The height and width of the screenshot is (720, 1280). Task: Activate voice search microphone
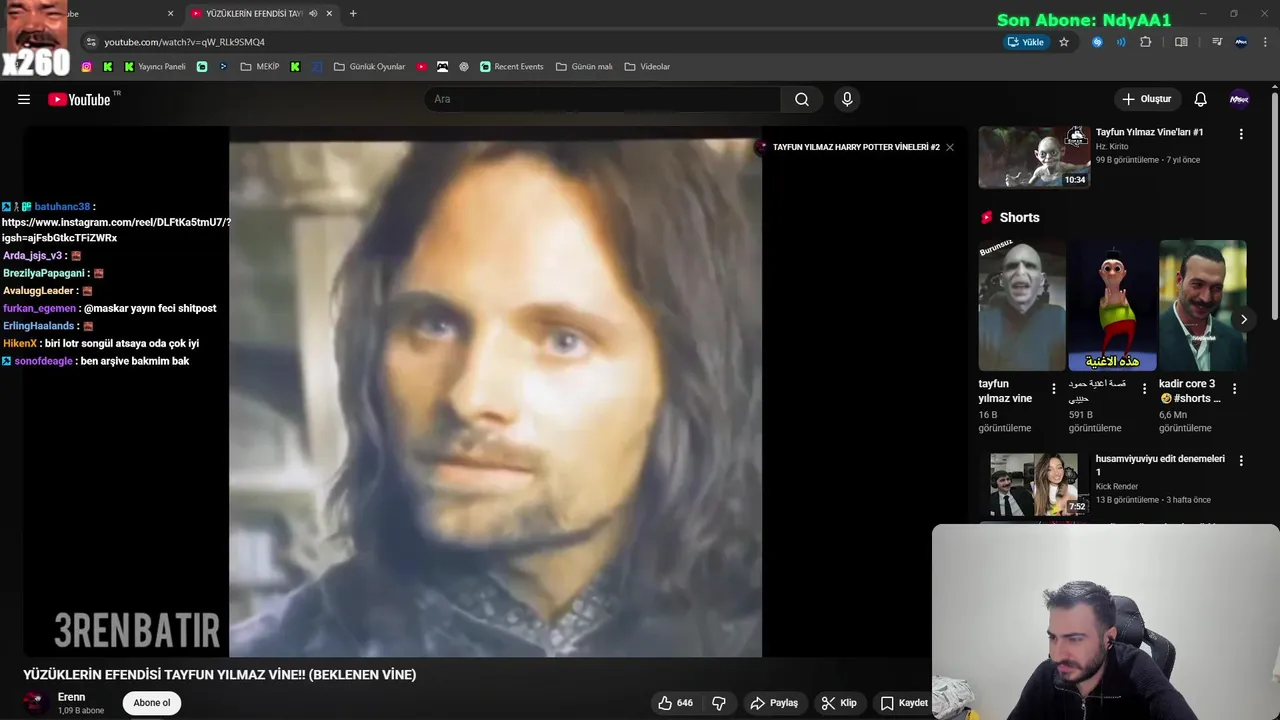pyautogui.click(x=847, y=99)
